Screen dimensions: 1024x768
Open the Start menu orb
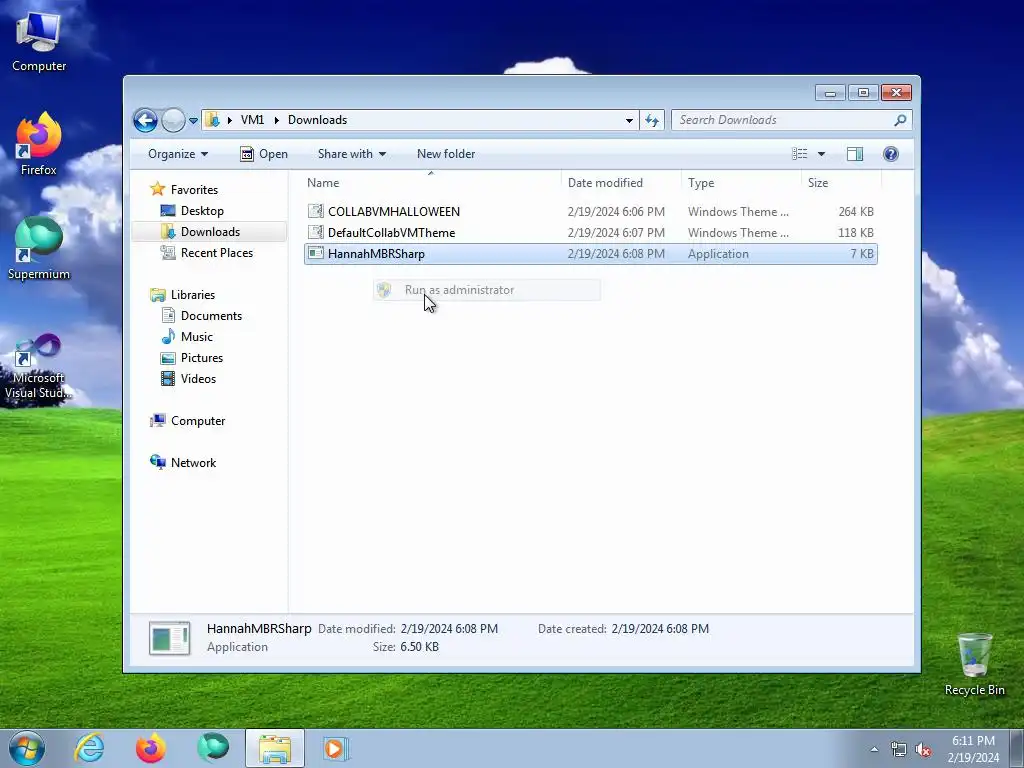tap(27, 748)
